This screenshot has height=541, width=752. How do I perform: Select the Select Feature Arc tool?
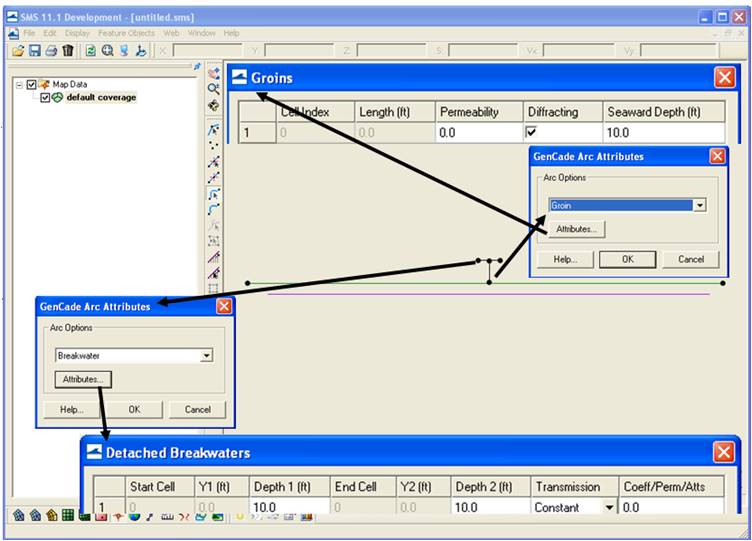point(214,194)
